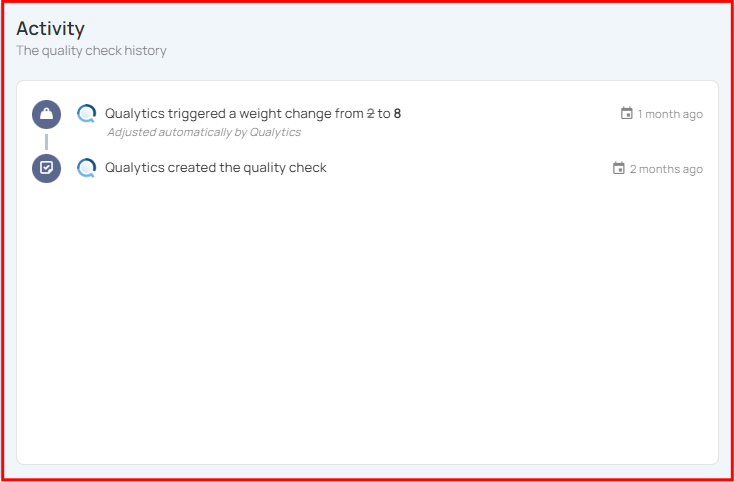Image resolution: width=735 pixels, height=482 pixels.
Task: Click the calendar icon next to 1 month ago
Action: pyautogui.click(x=626, y=113)
